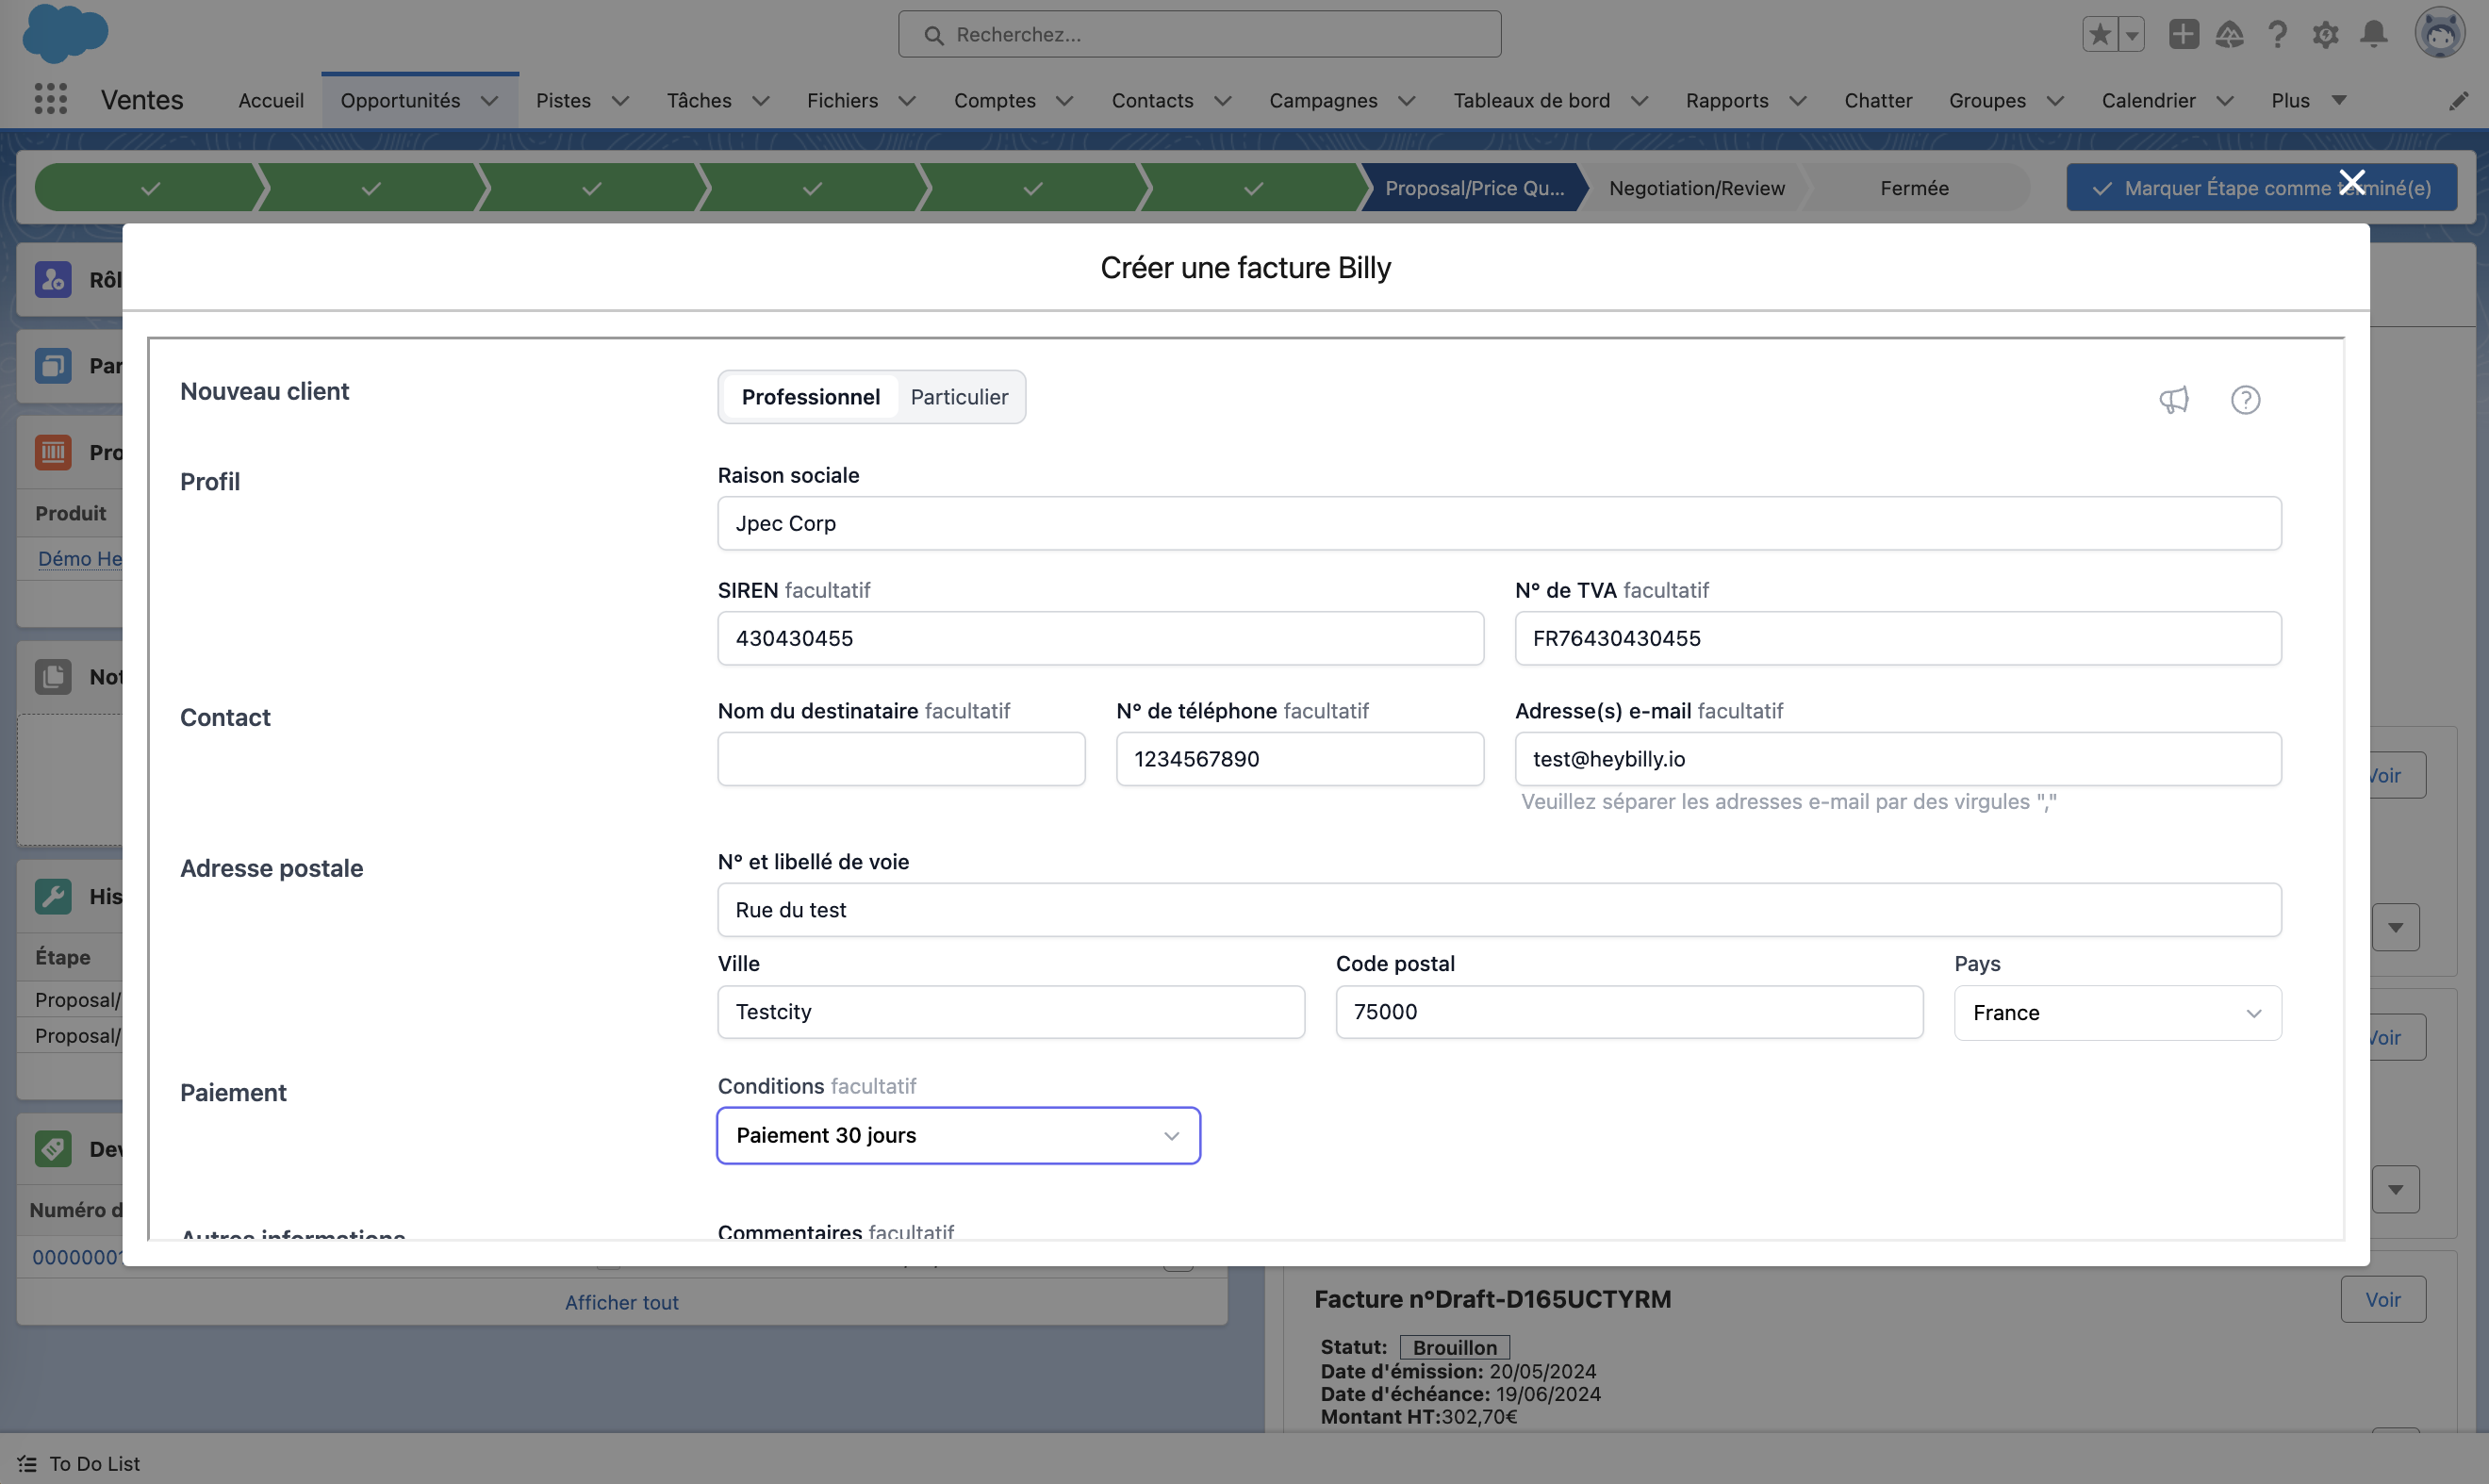Click the Salesforce cloud logo
2489x1484 pixels.
(64, 32)
